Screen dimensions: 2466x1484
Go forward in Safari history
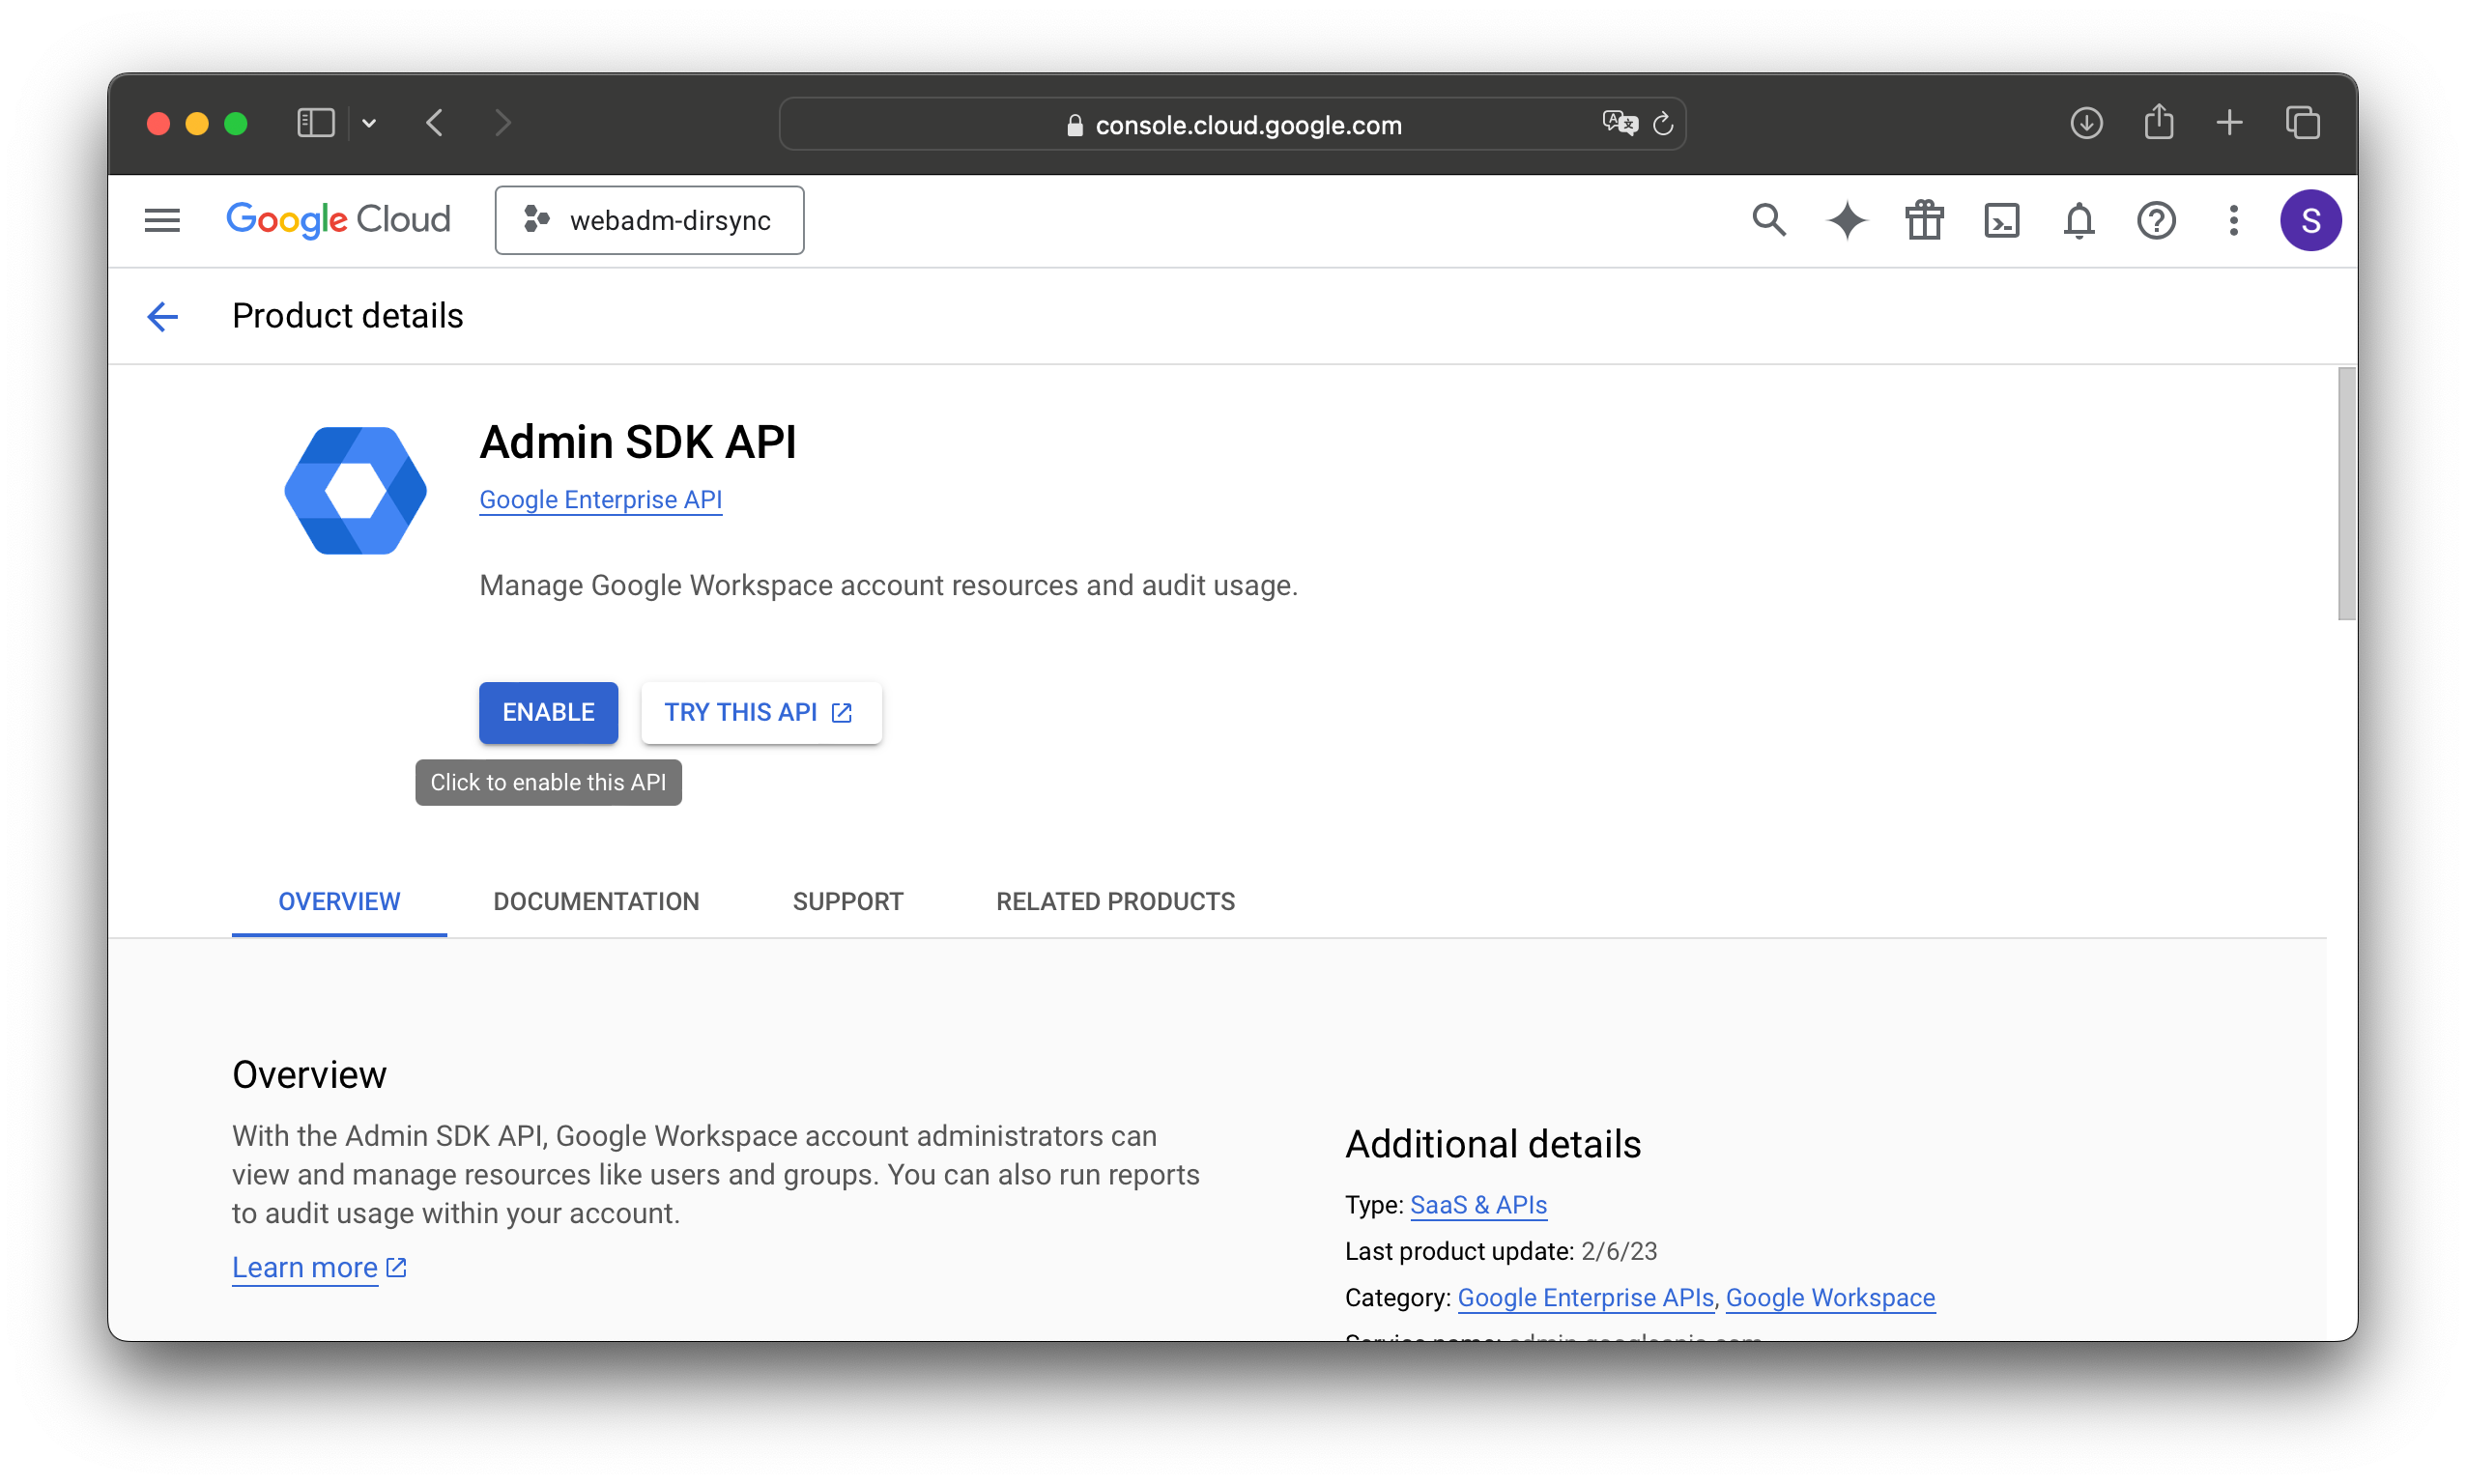(x=503, y=123)
